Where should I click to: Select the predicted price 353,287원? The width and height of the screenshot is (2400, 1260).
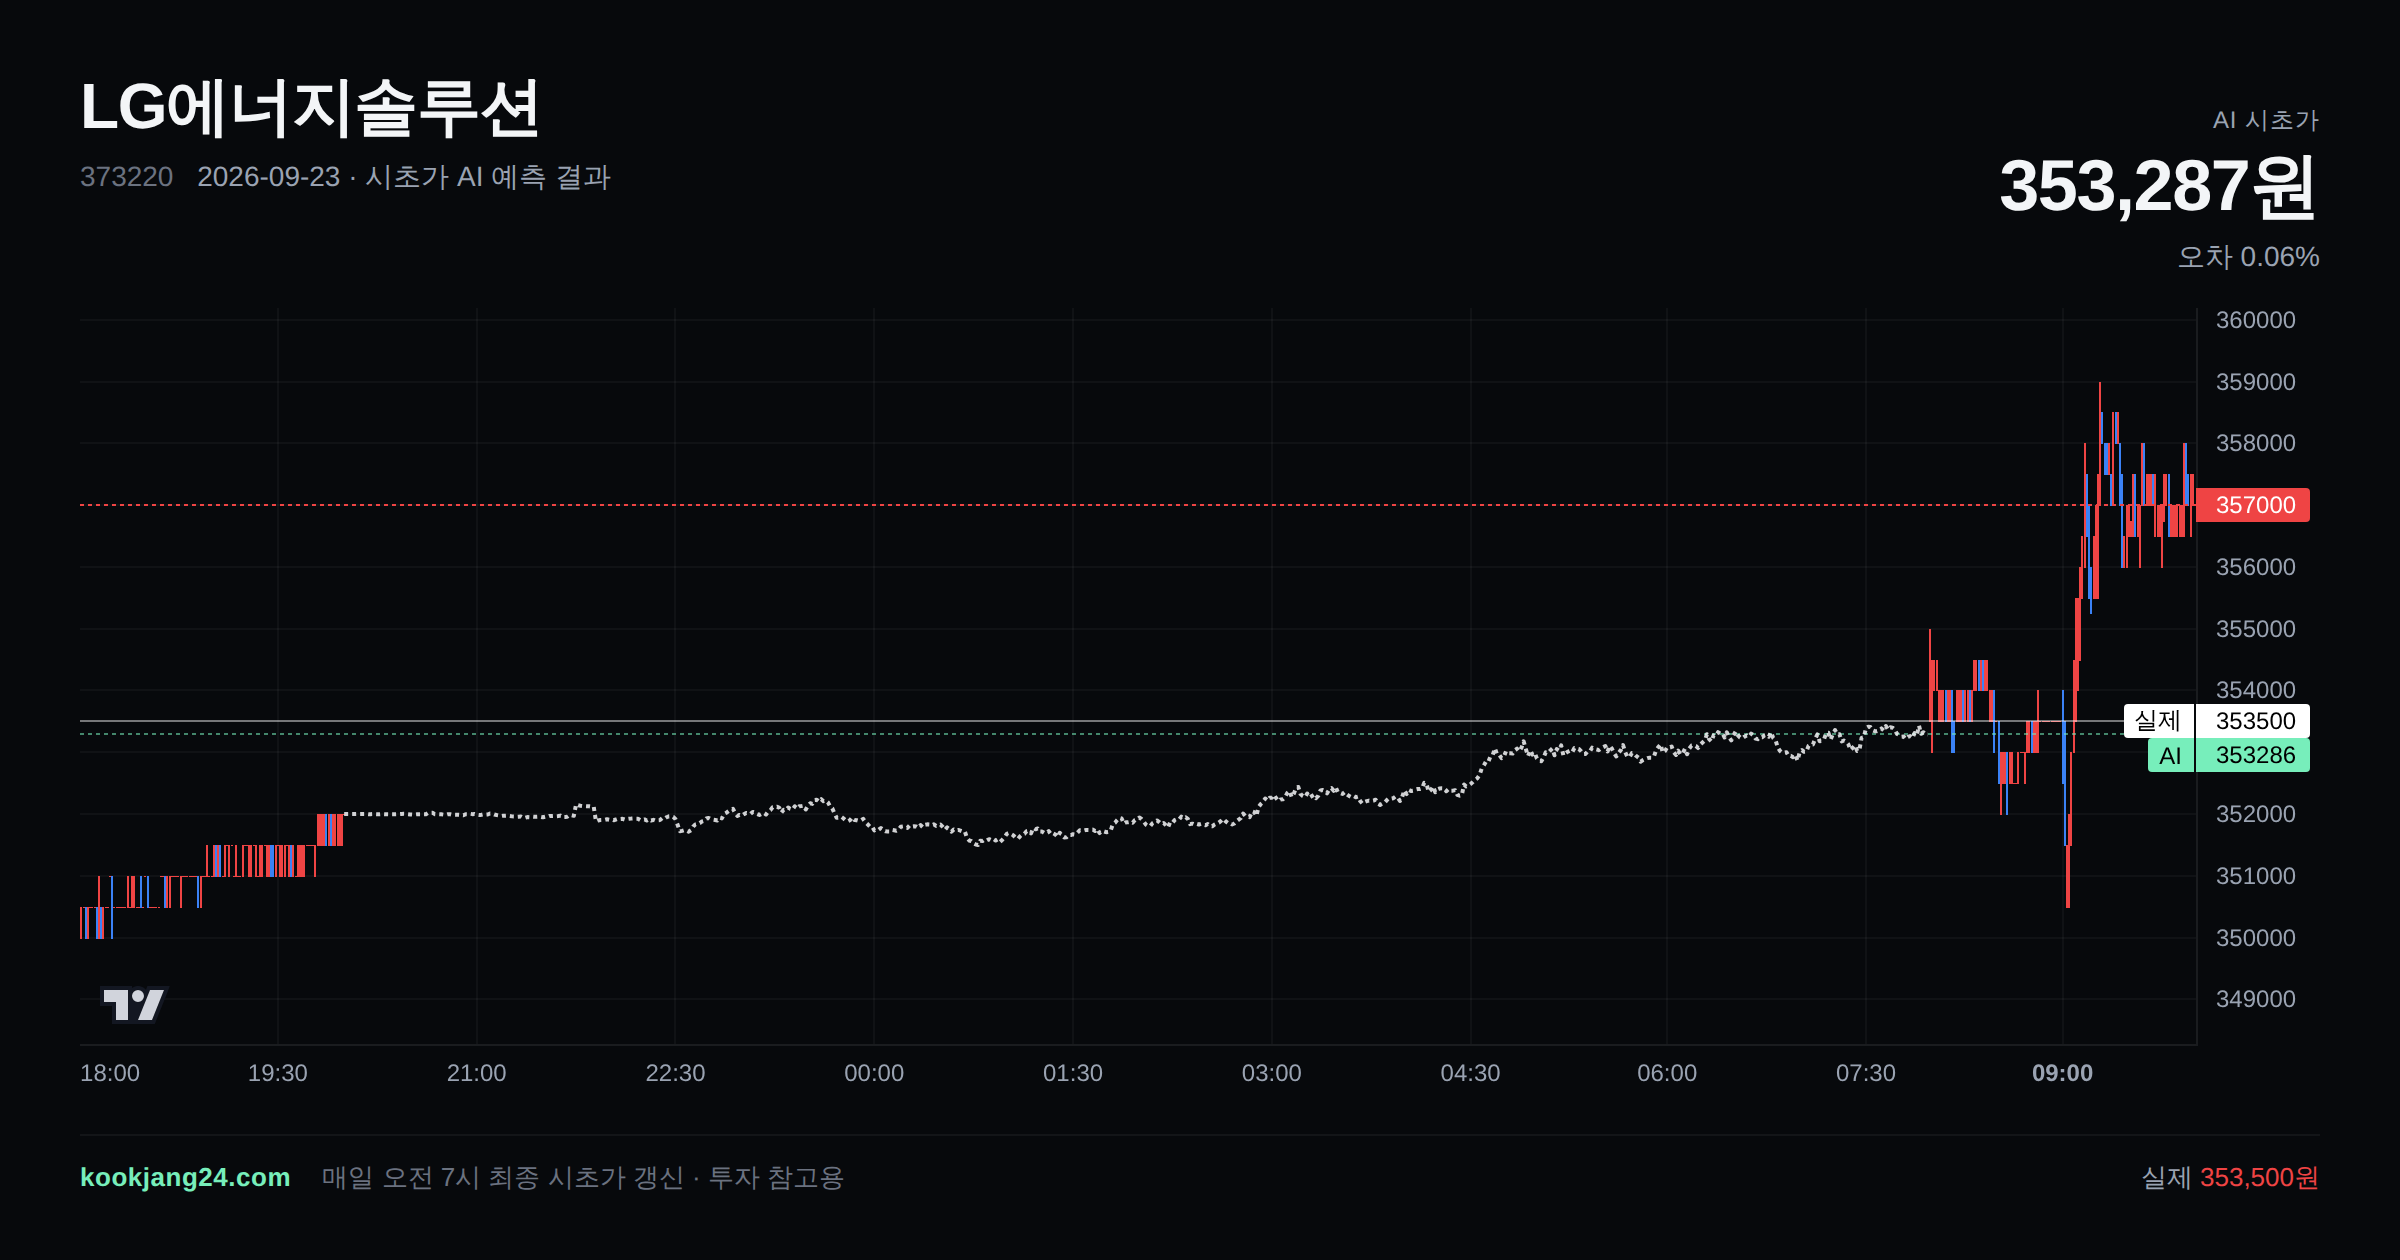pos(2158,186)
